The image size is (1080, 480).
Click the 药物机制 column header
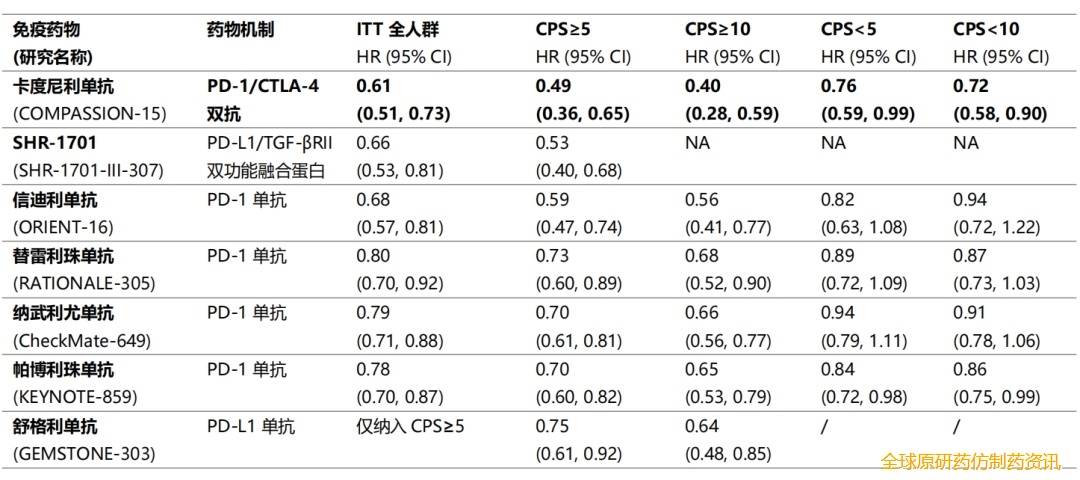[x=241, y=29]
